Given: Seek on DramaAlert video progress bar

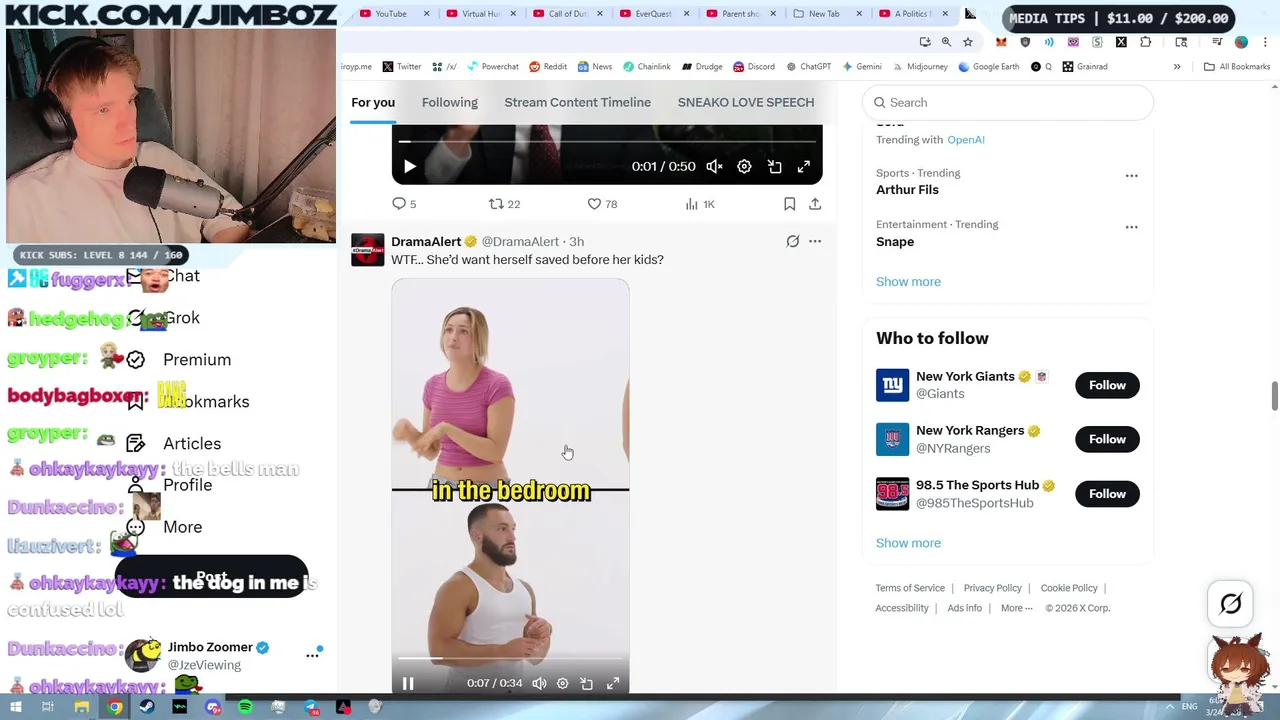Looking at the screenshot, I should 510,659.
